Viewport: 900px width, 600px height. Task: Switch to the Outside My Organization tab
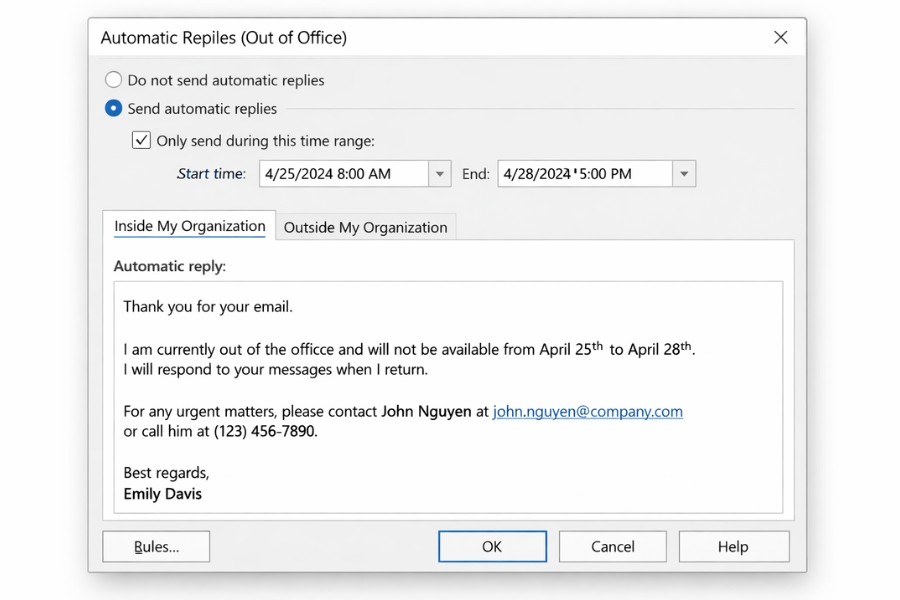(366, 227)
